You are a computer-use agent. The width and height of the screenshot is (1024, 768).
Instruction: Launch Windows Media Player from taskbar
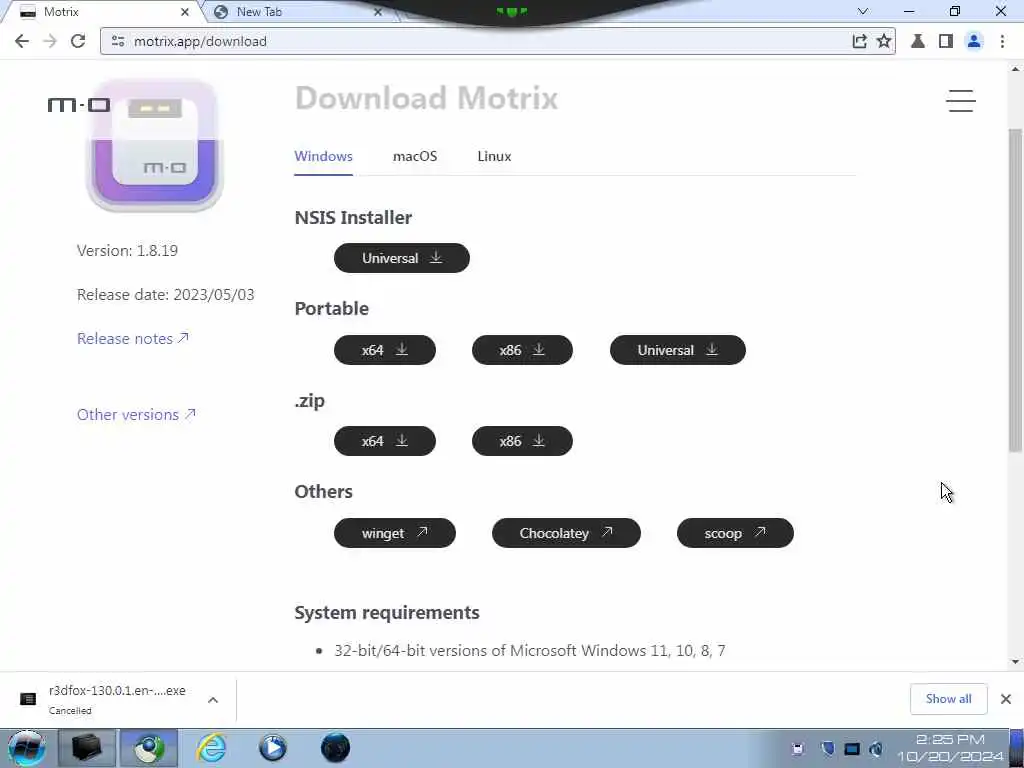point(272,748)
